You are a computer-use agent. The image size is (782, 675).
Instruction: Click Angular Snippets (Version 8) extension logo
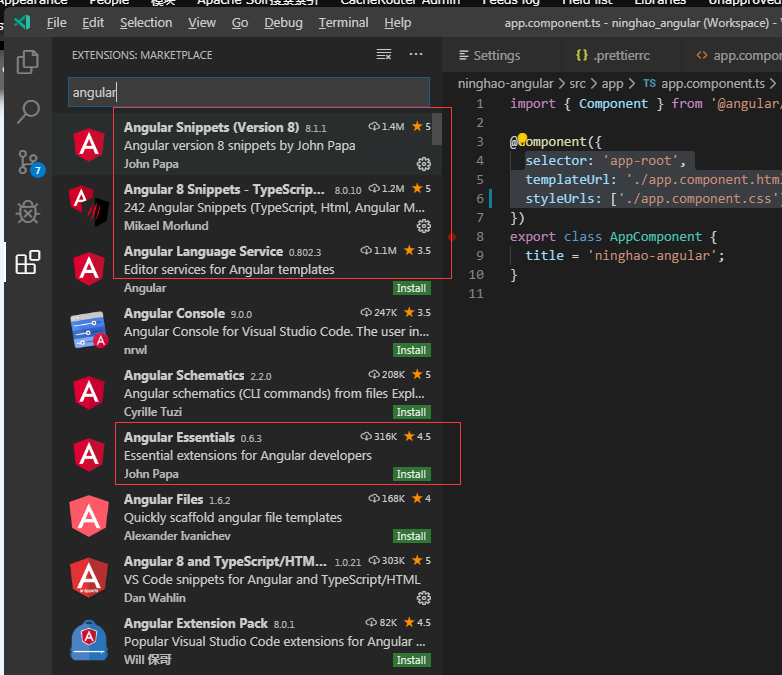89,145
